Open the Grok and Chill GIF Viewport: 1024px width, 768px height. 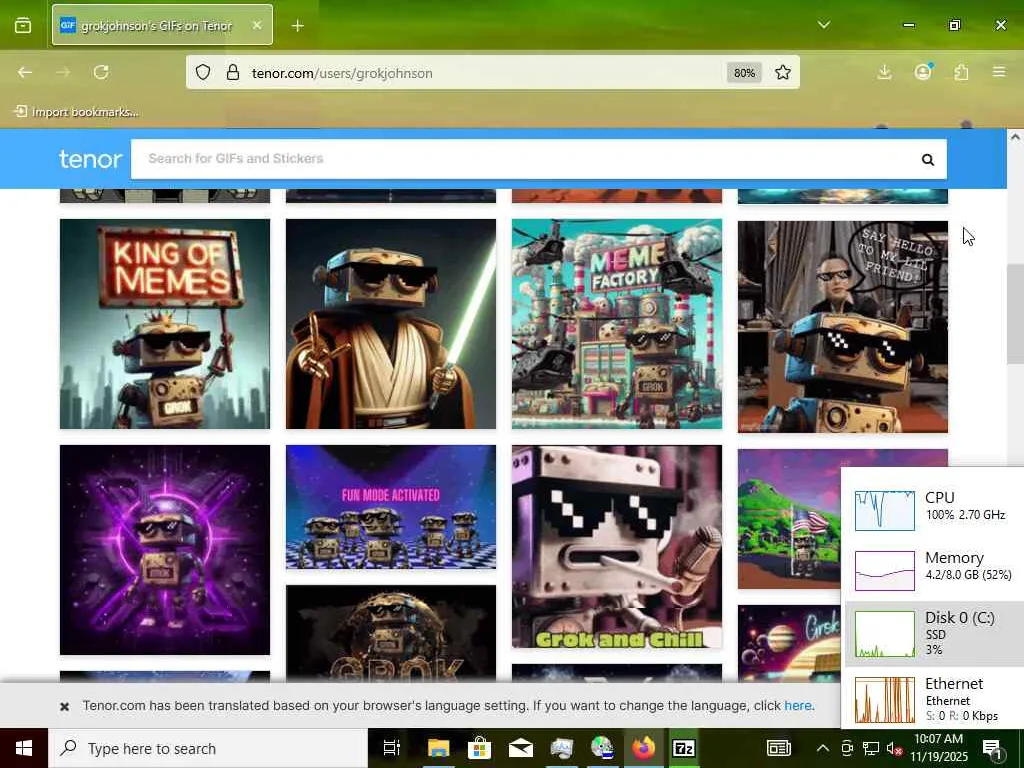point(616,547)
